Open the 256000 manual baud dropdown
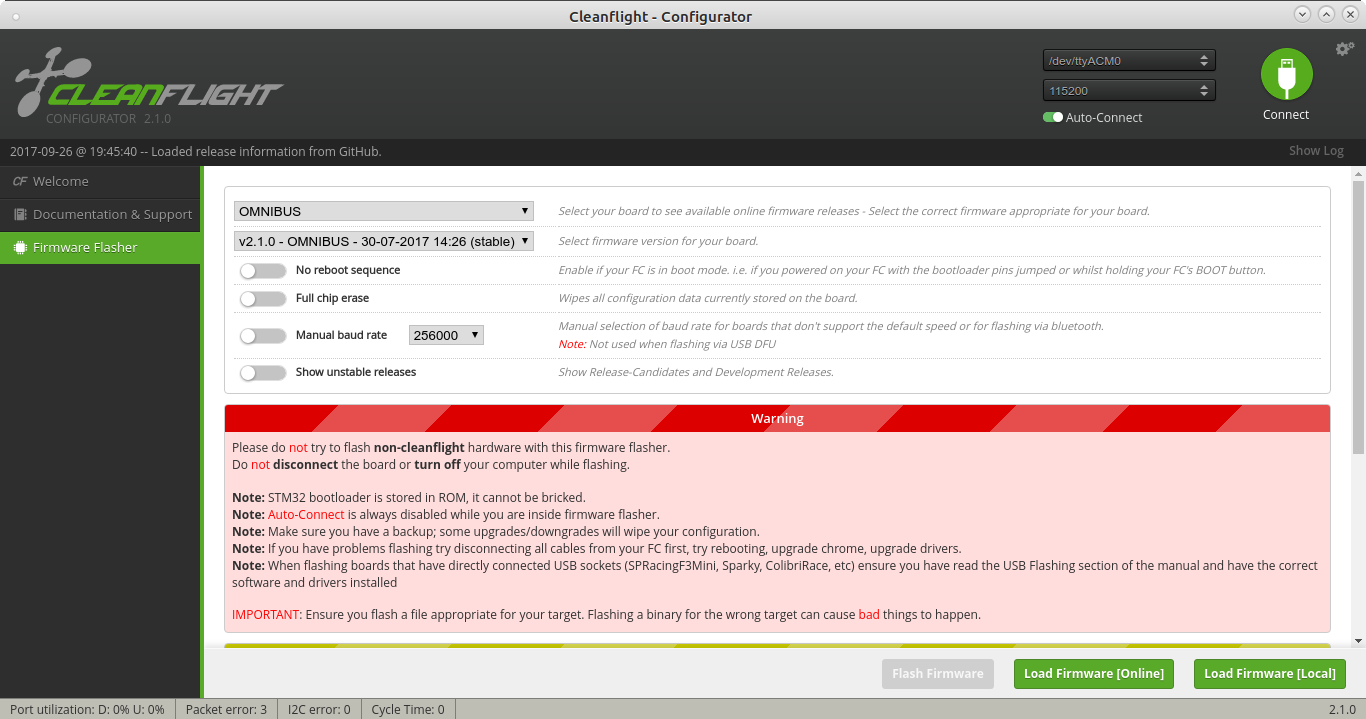This screenshot has width=1366, height=719. point(446,335)
